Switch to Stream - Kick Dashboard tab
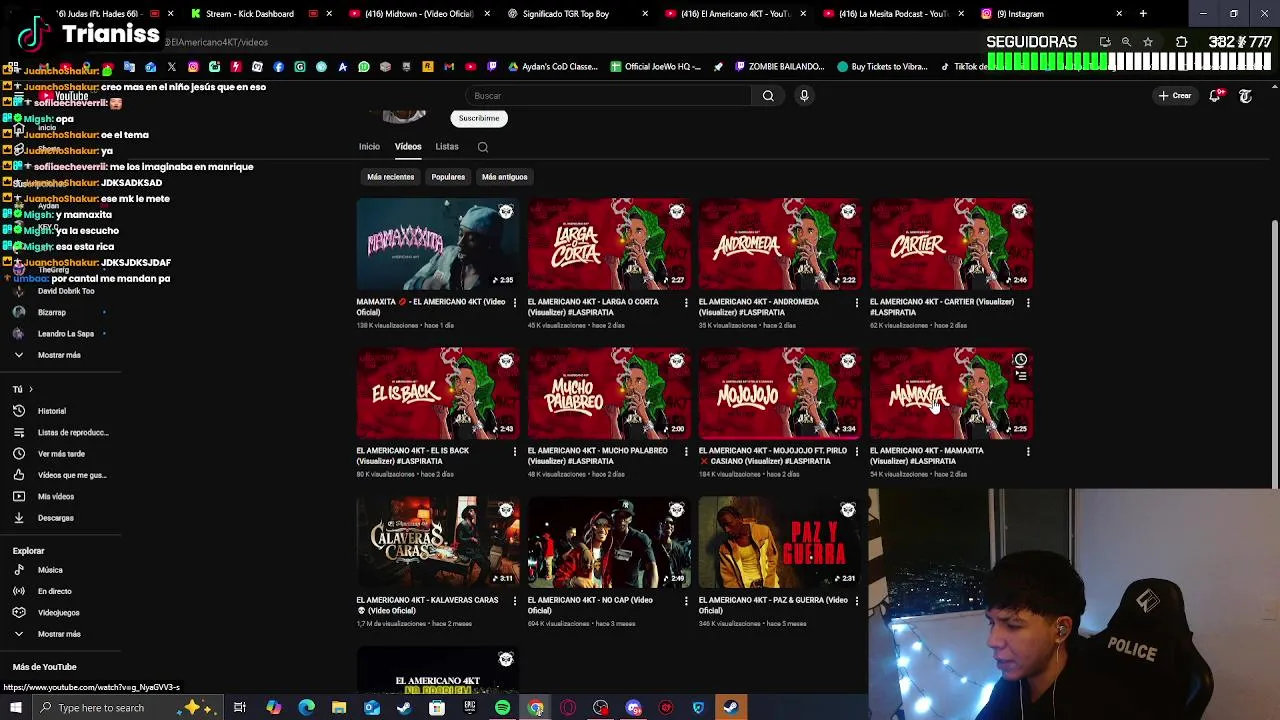This screenshot has width=1280, height=720. pyautogui.click(x=249, y=14)
